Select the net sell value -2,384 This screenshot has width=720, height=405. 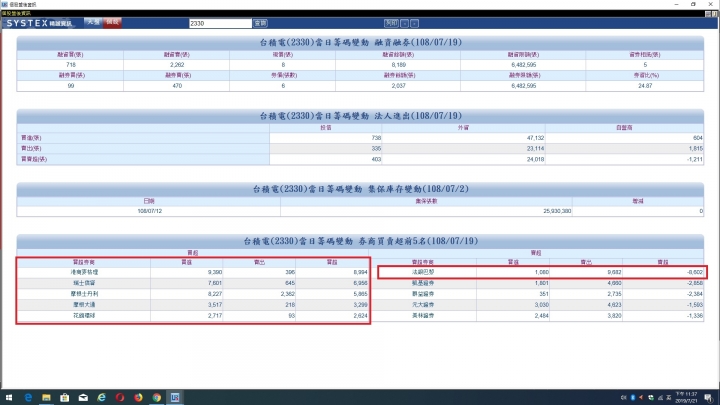tap(694, 294)
